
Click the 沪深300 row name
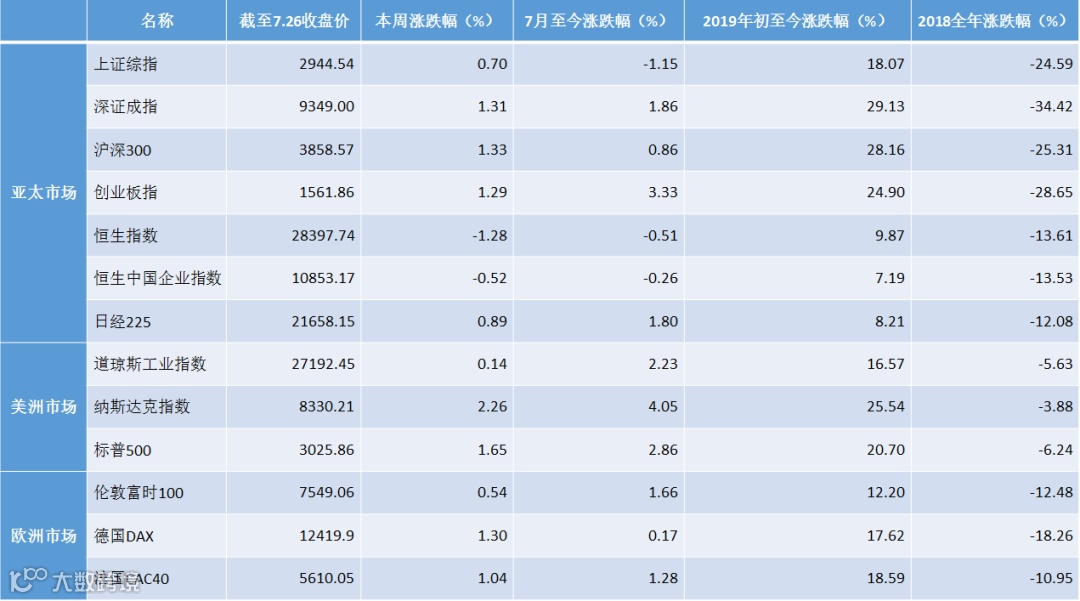123,150
